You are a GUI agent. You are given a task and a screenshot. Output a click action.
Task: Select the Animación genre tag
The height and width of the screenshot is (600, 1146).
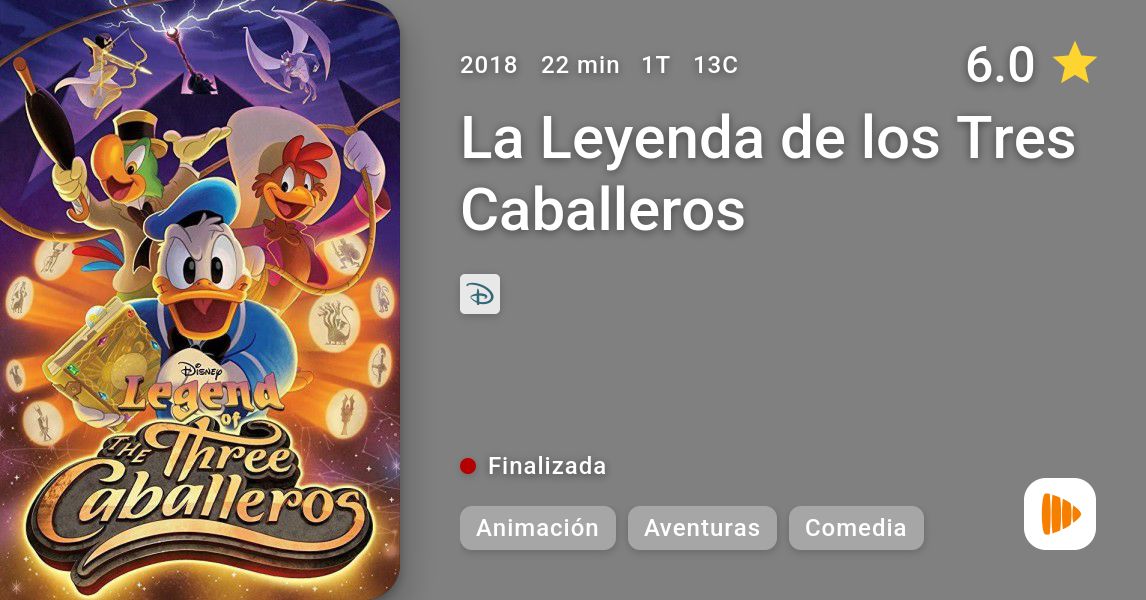tap(538, 528)
